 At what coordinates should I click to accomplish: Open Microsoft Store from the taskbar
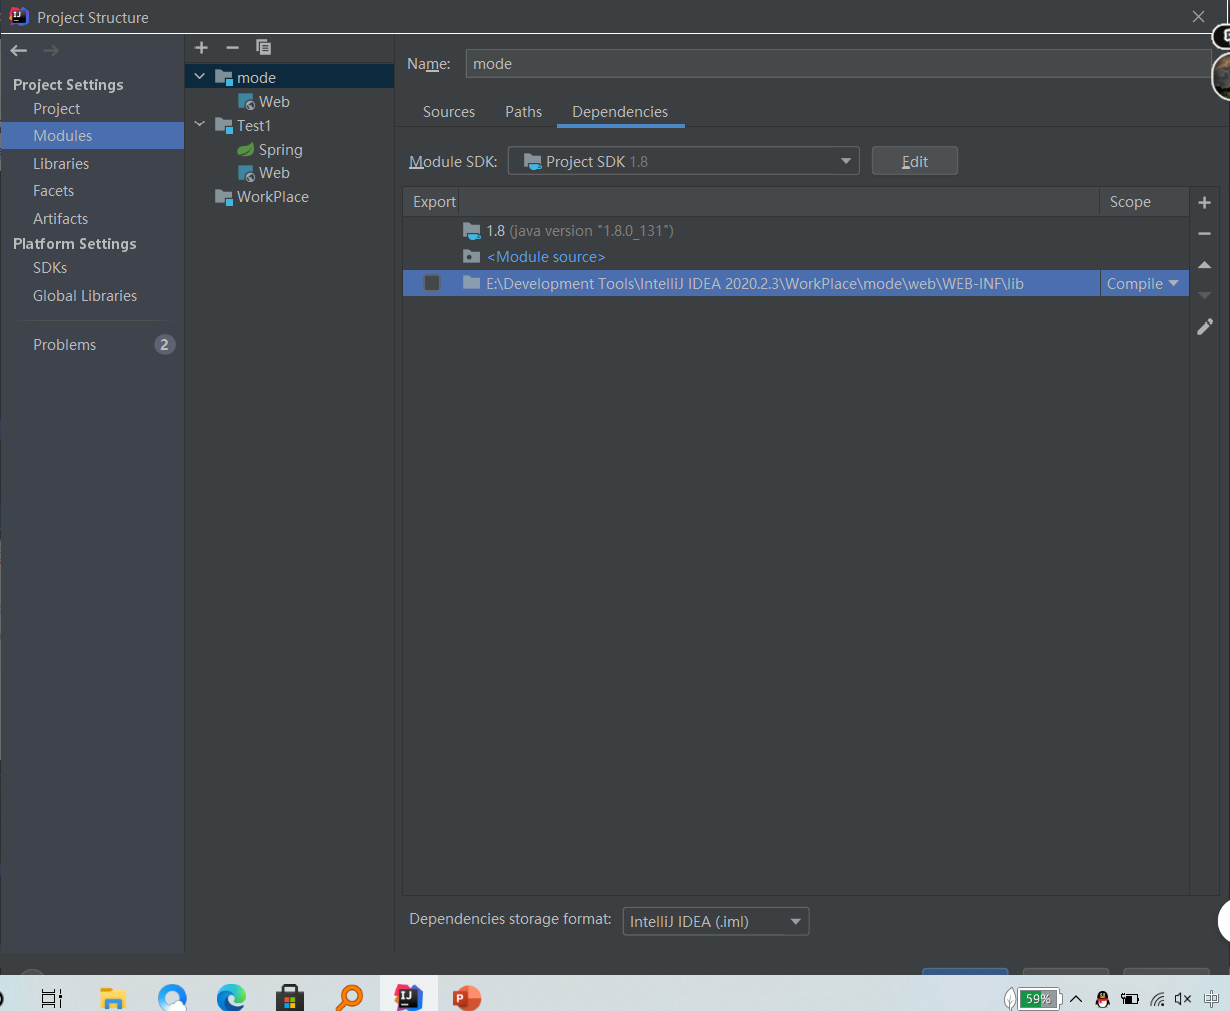(290, 997)
